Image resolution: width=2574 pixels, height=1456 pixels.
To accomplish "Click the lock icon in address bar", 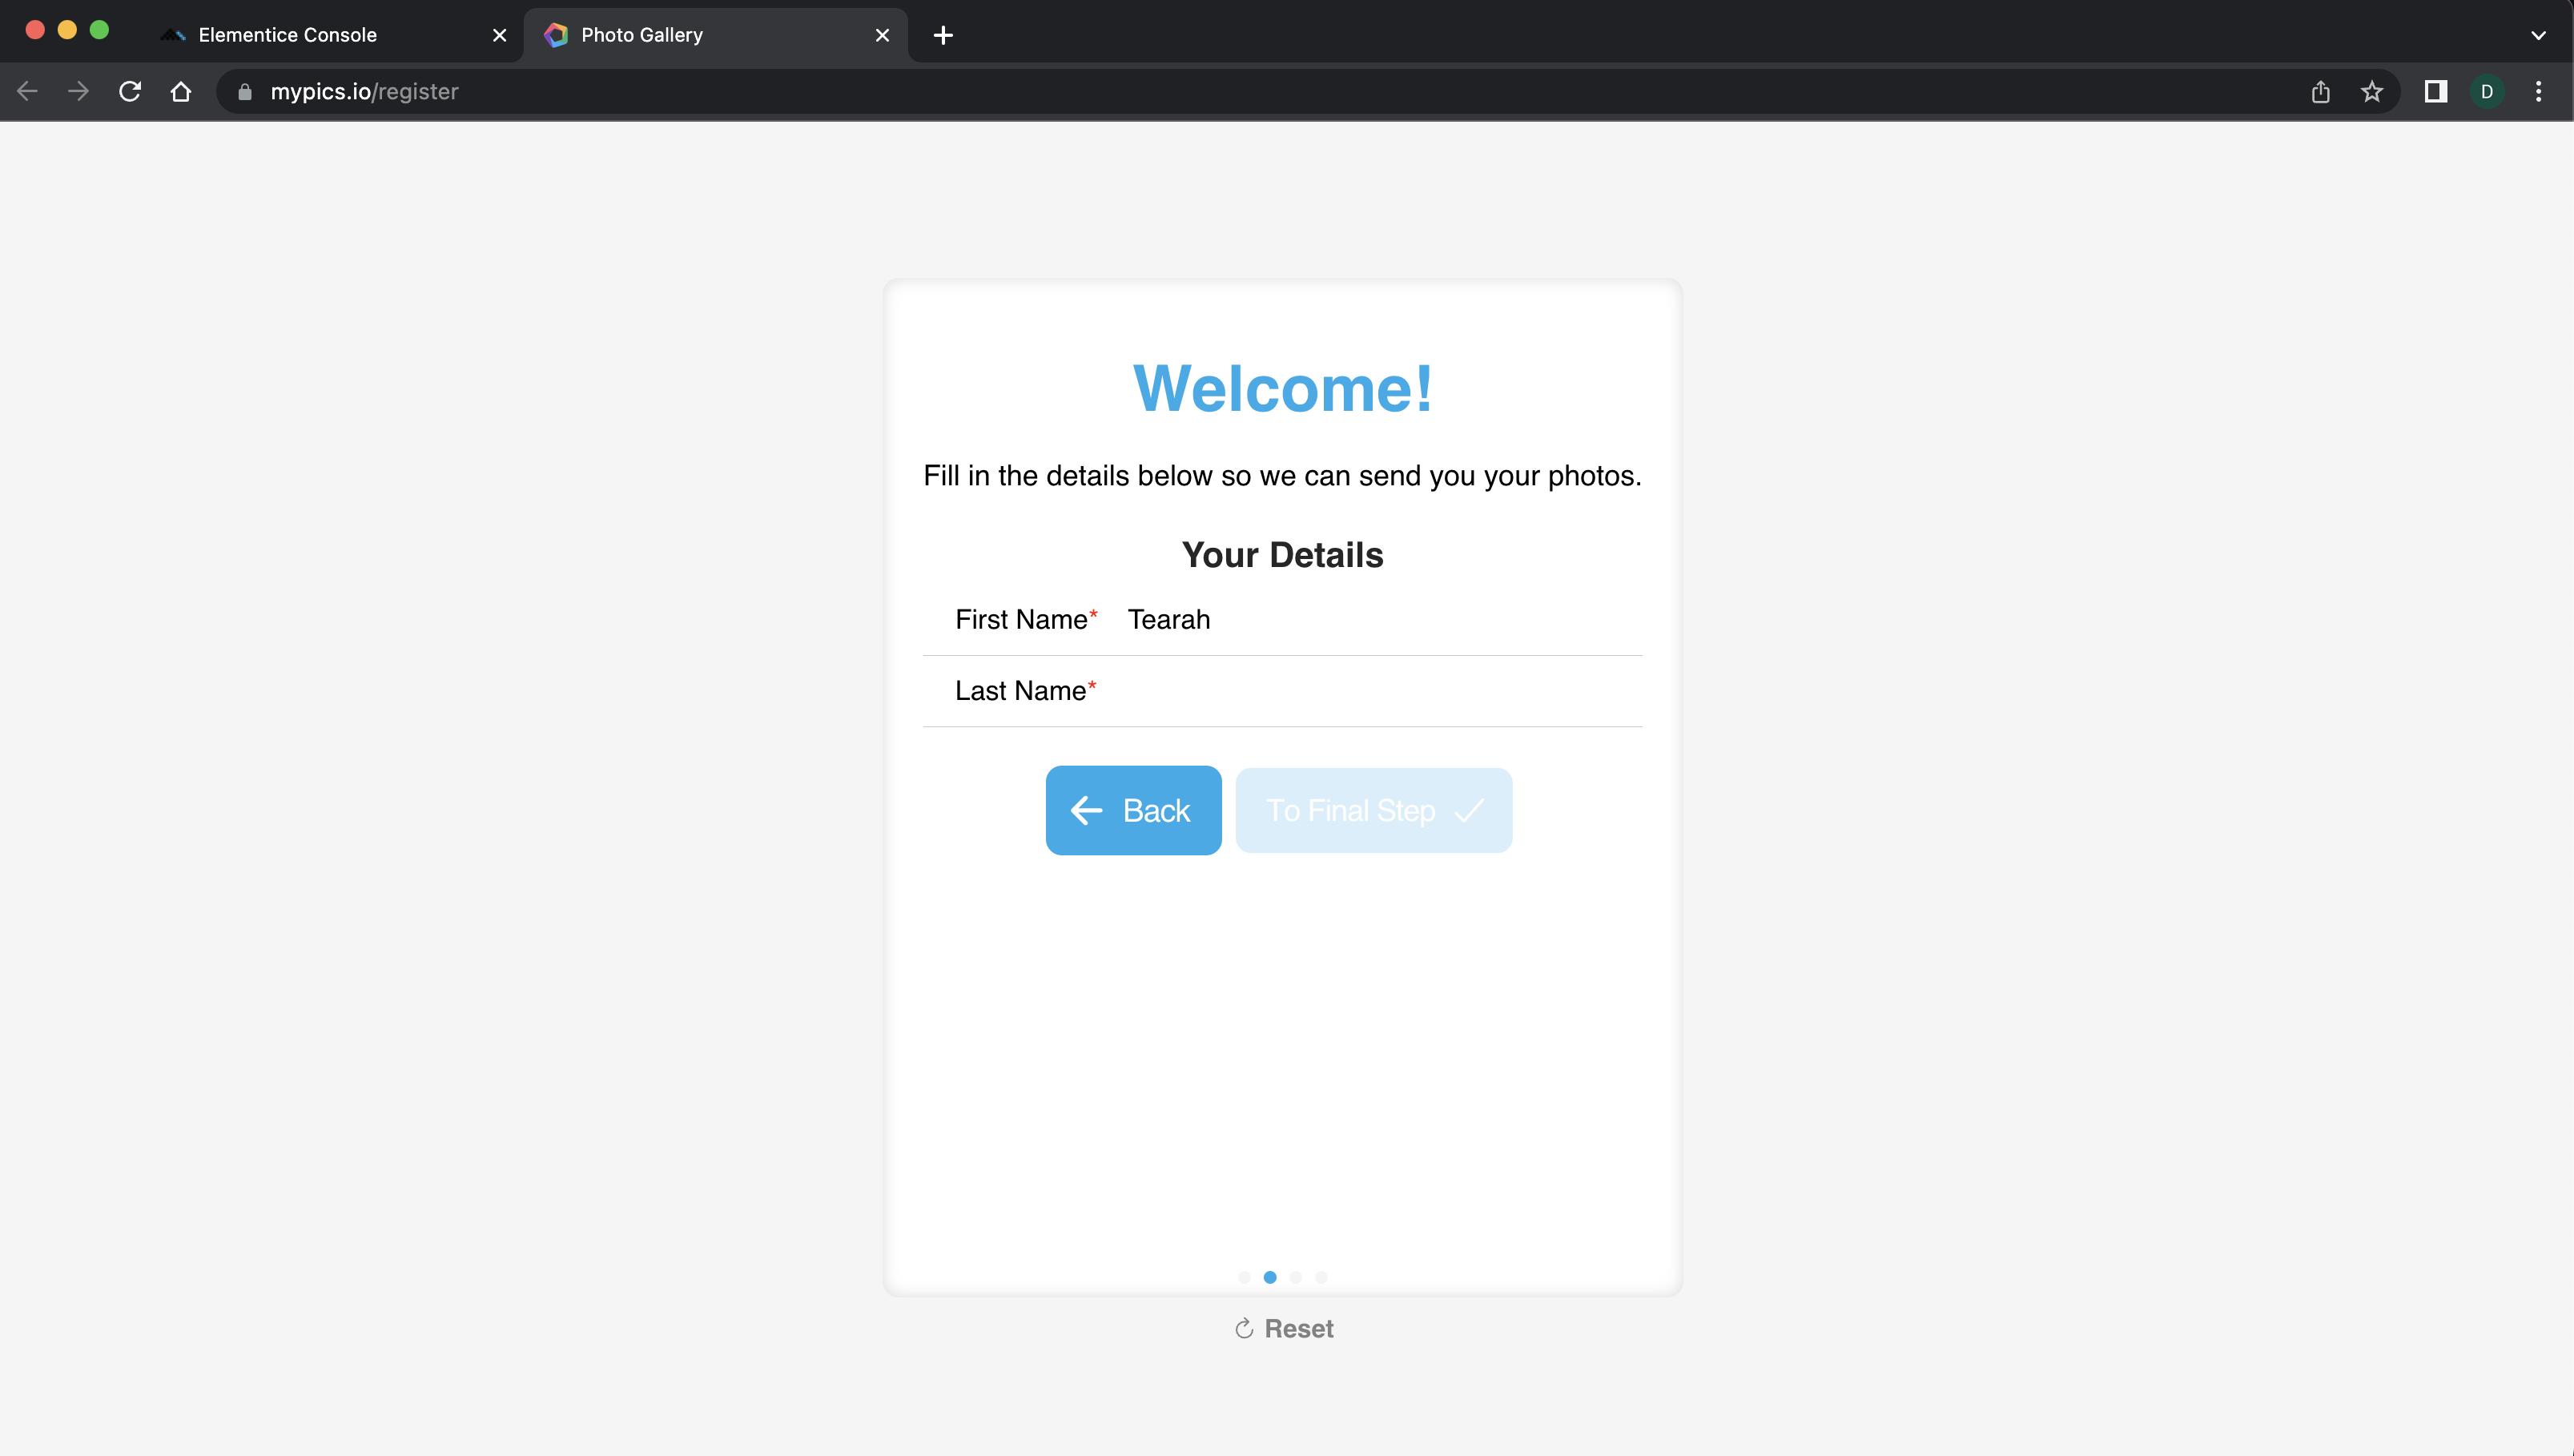I will [x=245, y=92].
